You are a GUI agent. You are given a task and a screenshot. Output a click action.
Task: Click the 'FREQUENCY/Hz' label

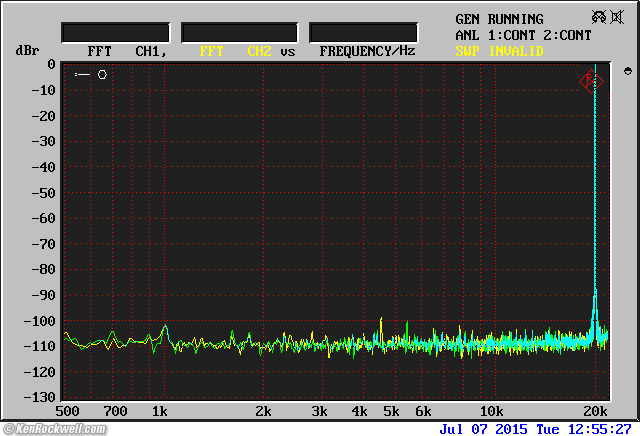pos(367,51)
